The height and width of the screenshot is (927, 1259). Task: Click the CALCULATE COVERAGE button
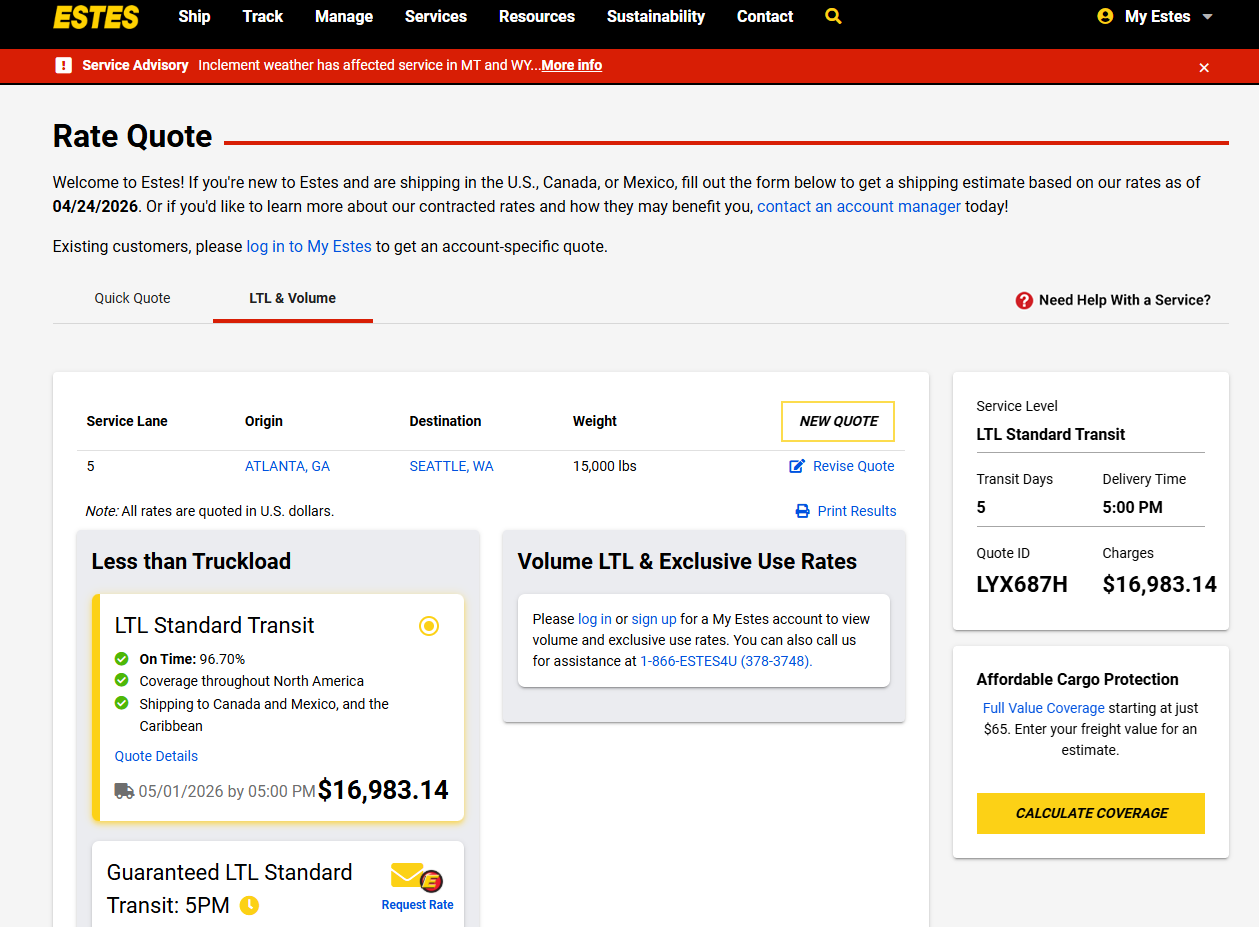1091,813
